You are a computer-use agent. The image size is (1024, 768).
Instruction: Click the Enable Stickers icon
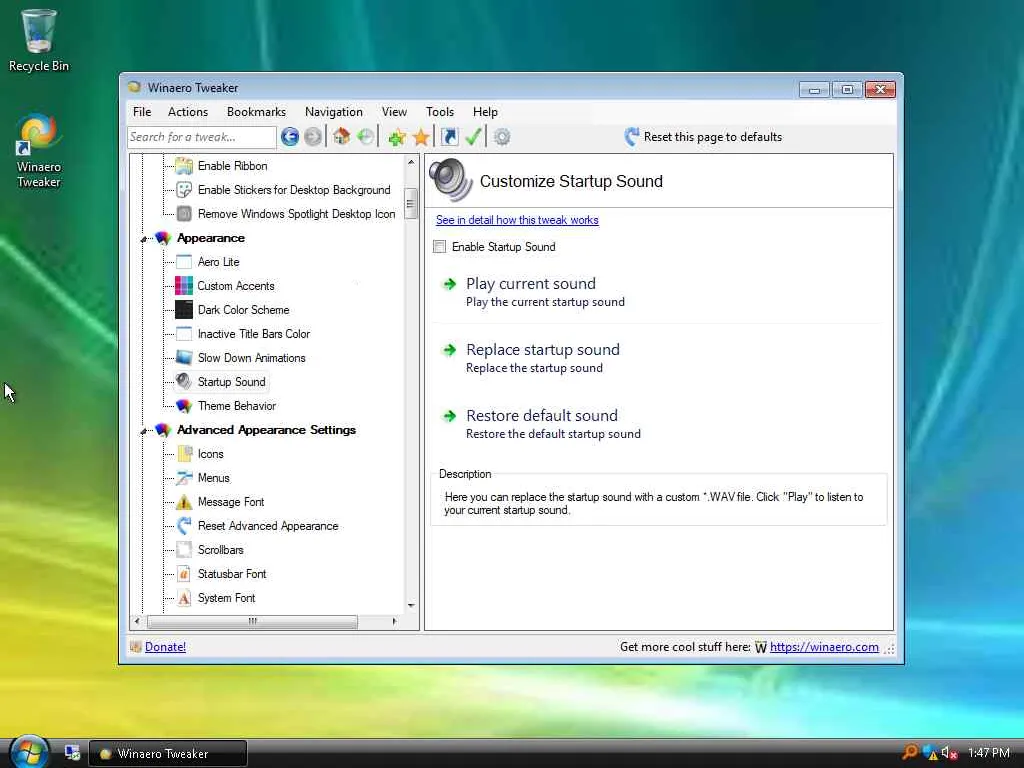point(184,190)
